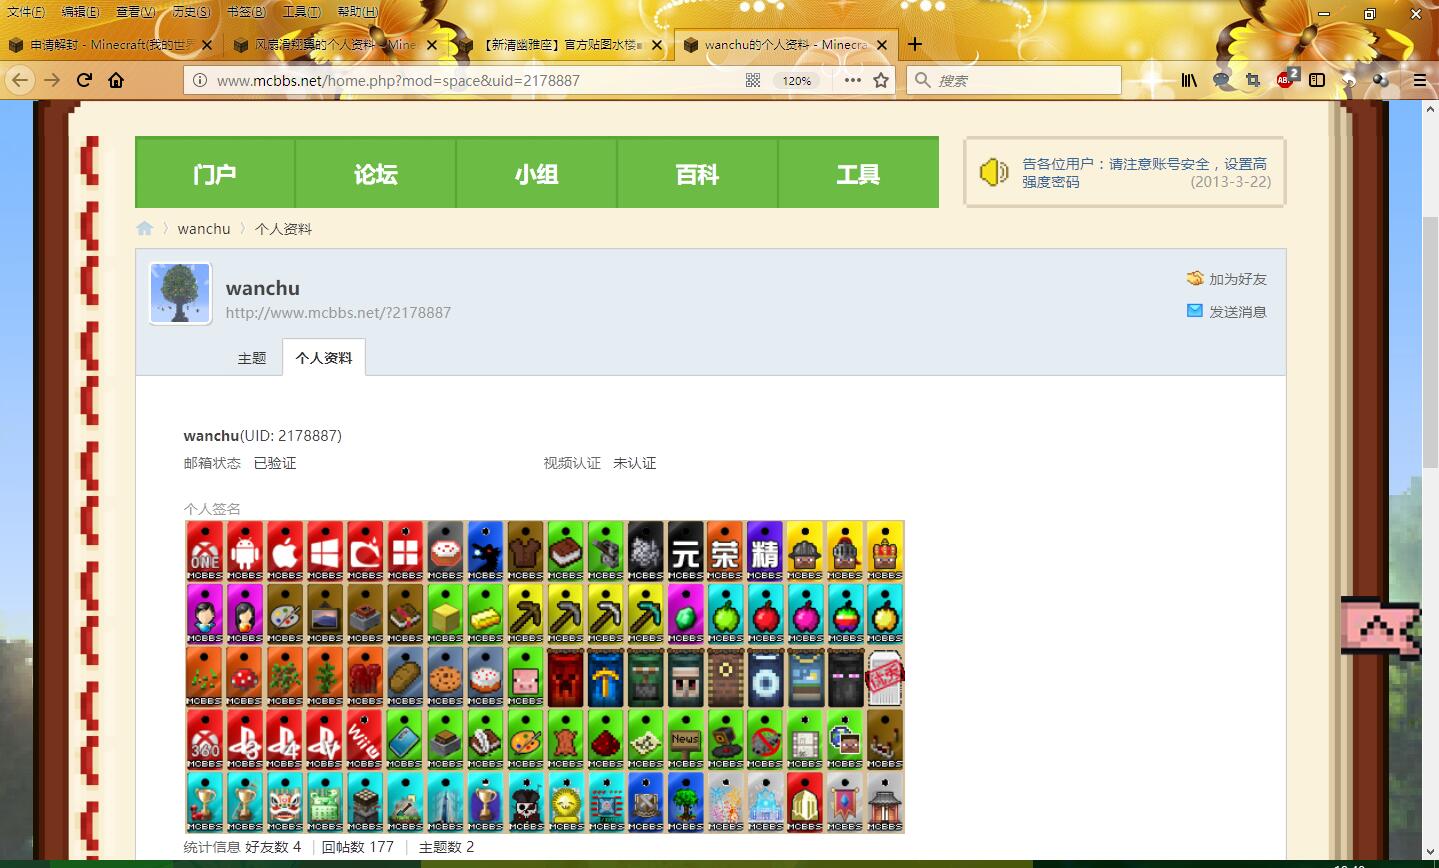Show the page QR code
The width and height of the screenshot is (1439, 868).
(753, 80)
